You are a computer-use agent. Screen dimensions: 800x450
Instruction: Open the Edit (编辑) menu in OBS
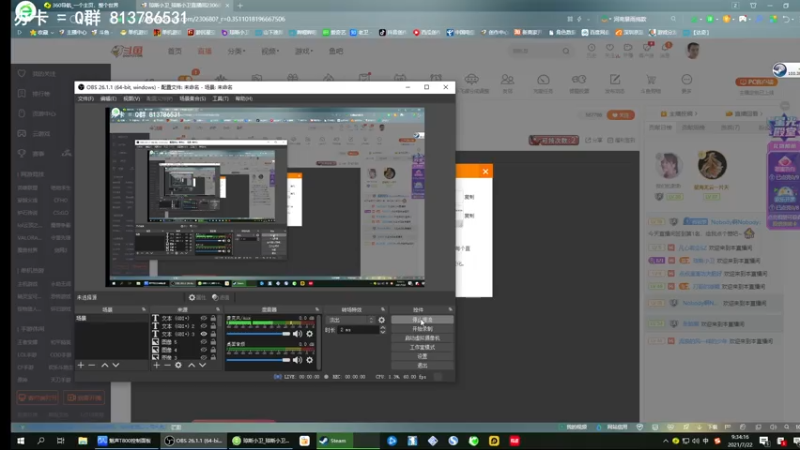[108, 98]
